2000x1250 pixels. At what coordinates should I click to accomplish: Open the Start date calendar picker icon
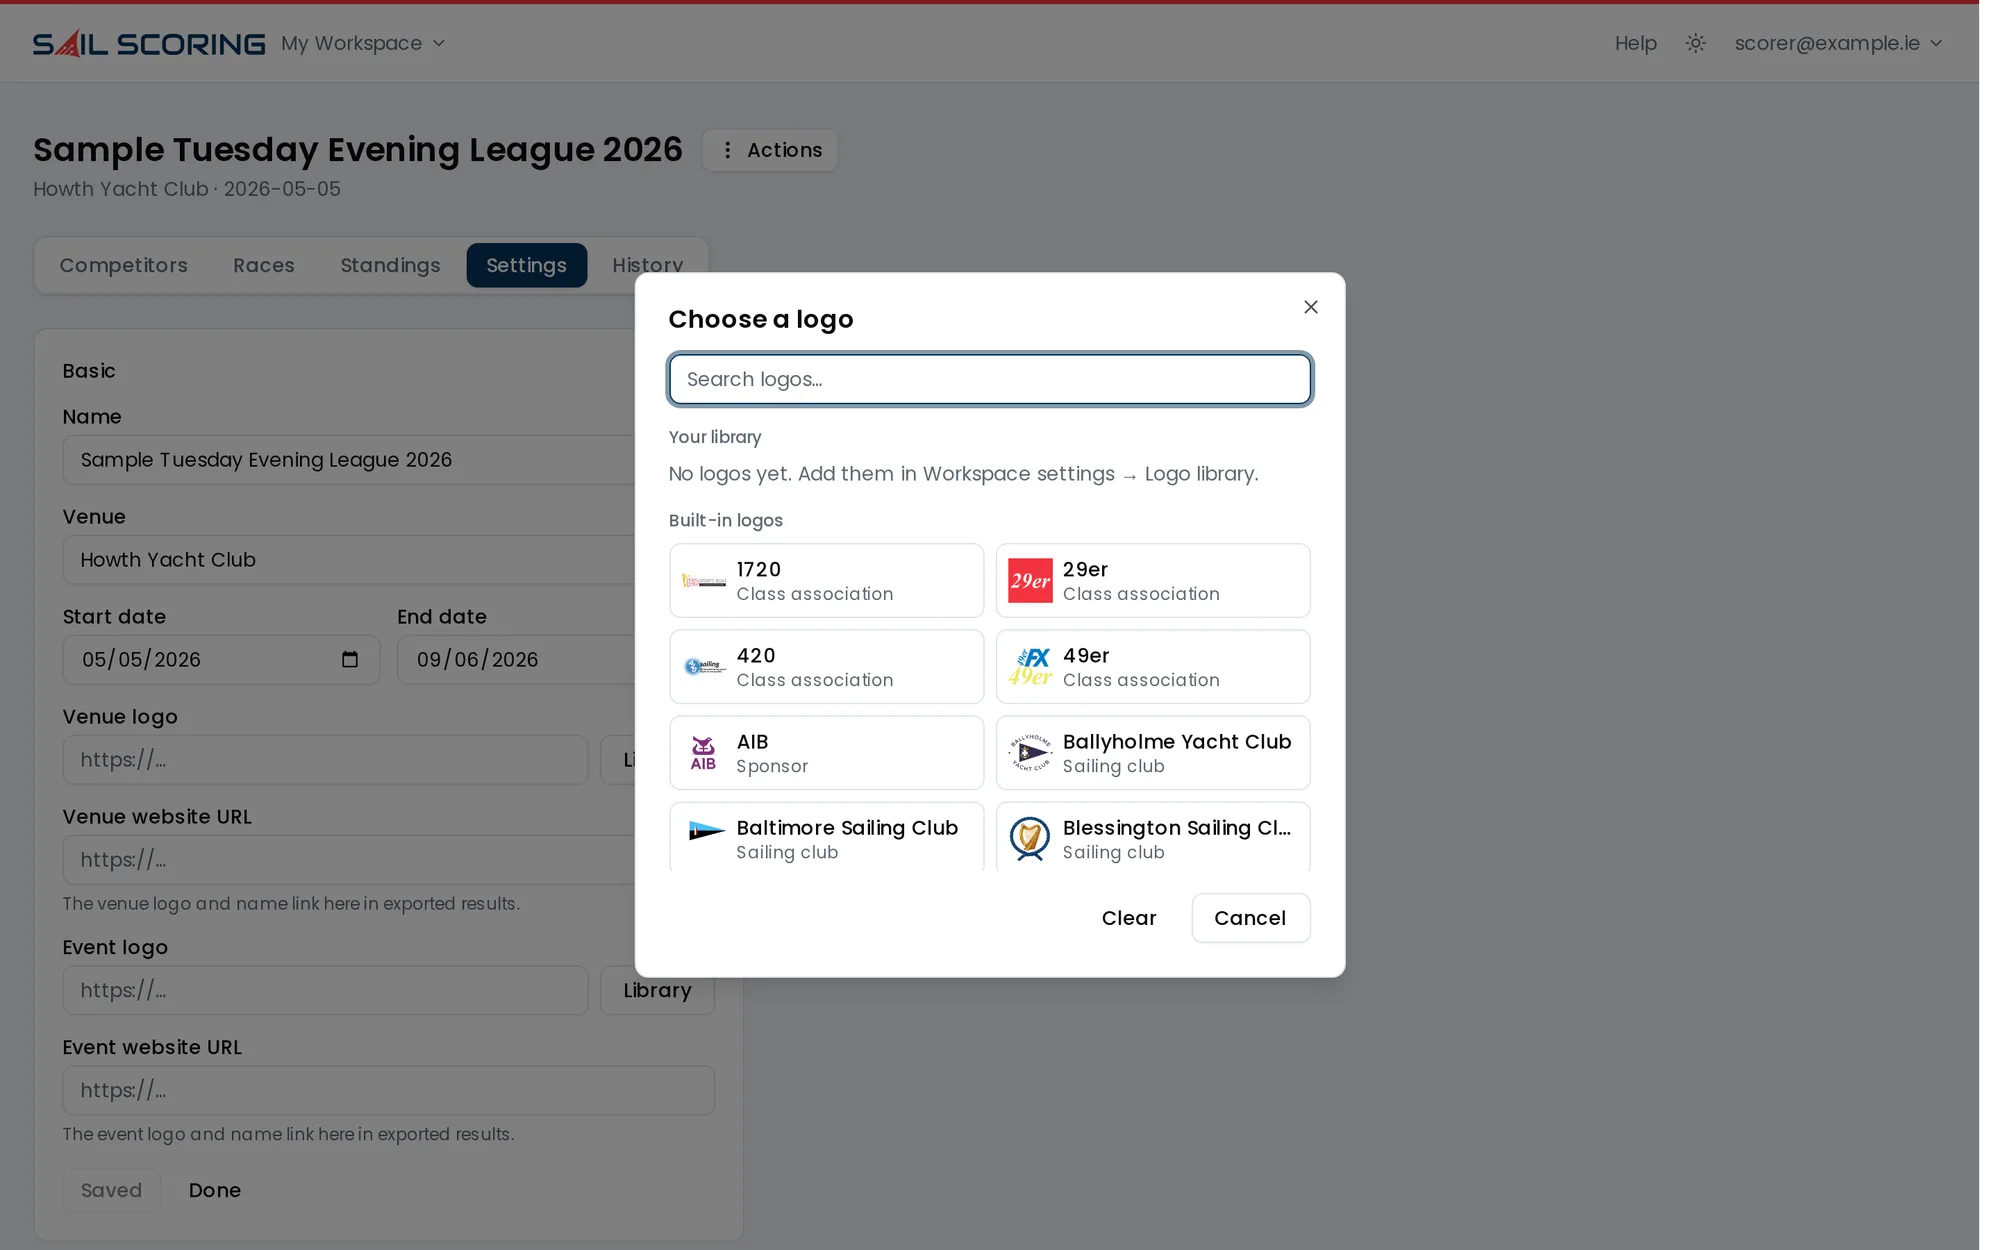click(x=350, y=660)
